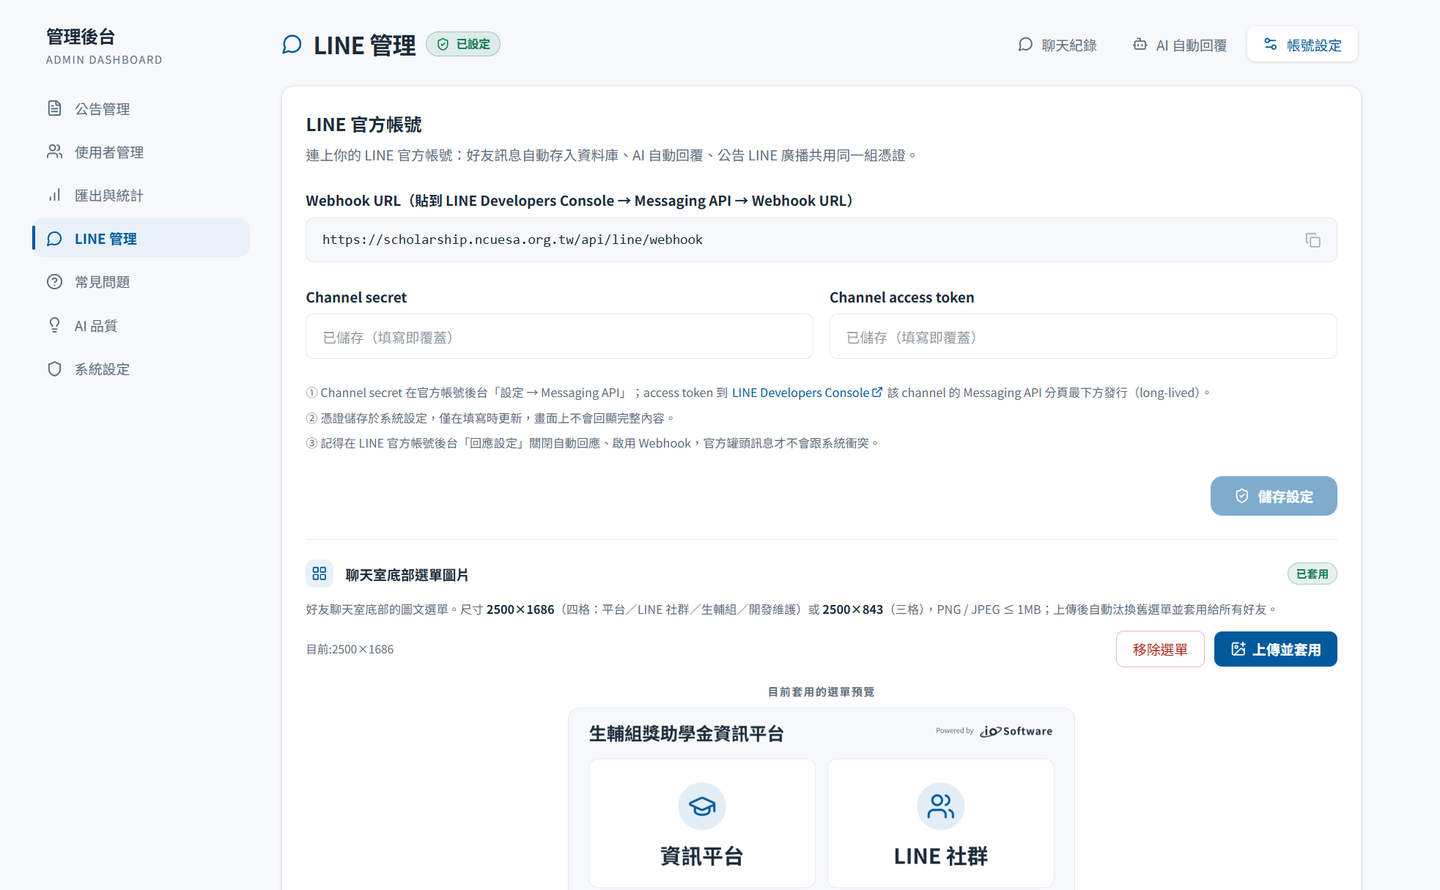The width and height of the screenshot is (1440, 890).
Task: Open 系統設定 from the sidebar
Action: [141, 369]
